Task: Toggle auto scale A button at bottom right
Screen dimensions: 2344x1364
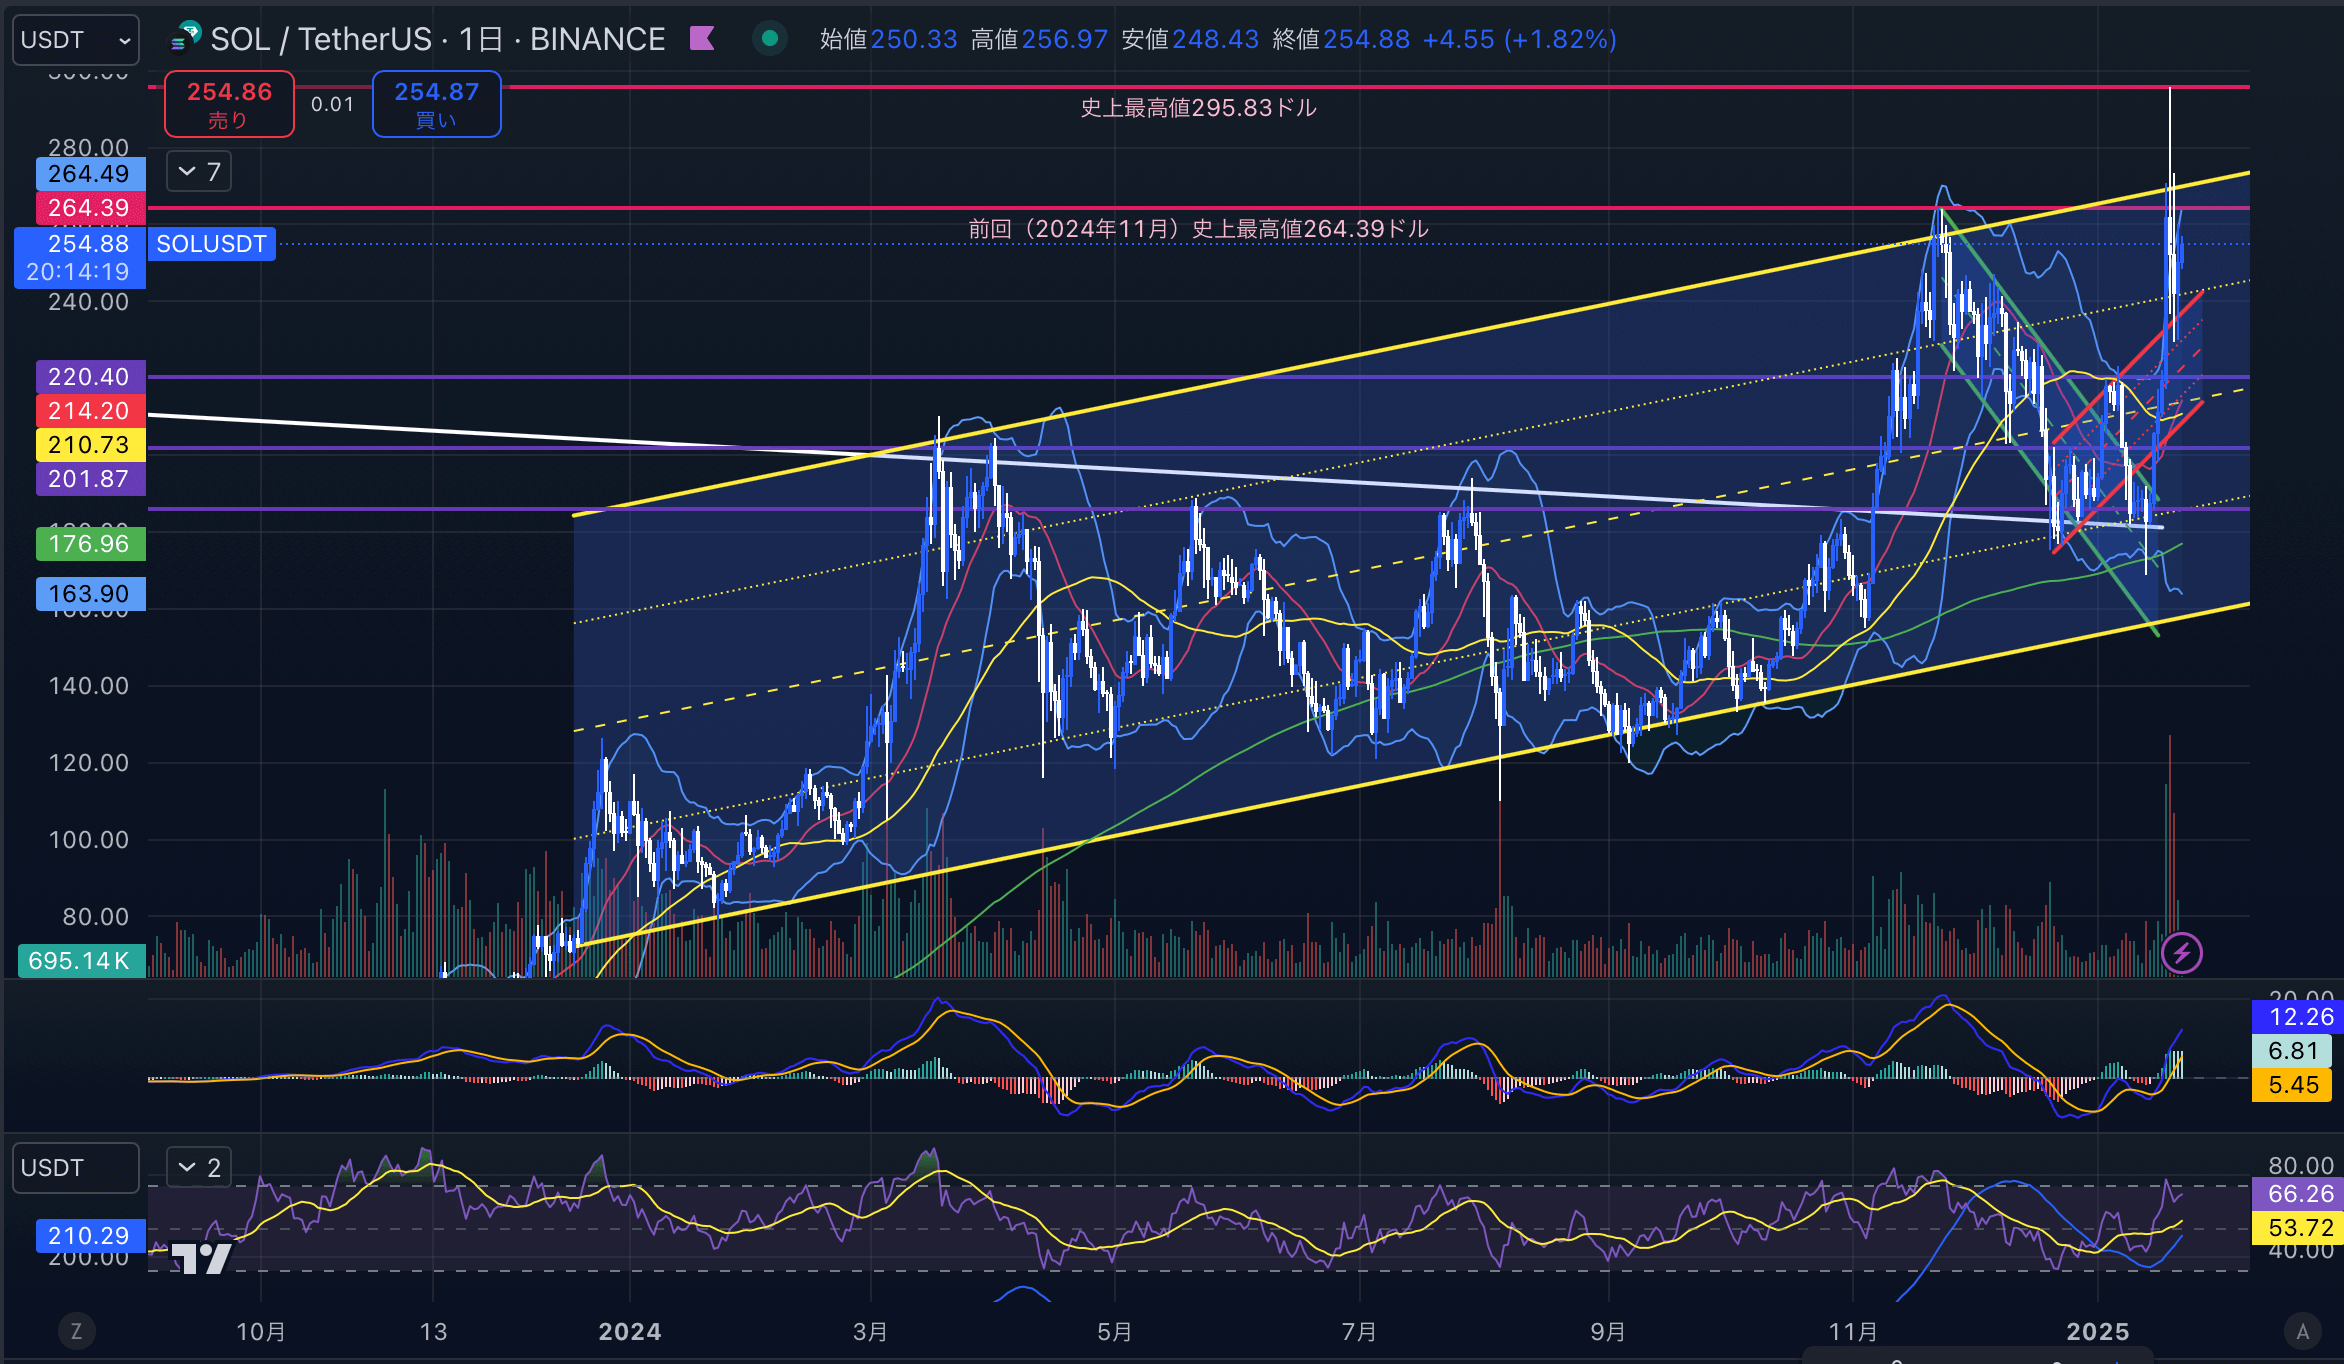Action: pyautogui.click(x=2302, y=1331)
